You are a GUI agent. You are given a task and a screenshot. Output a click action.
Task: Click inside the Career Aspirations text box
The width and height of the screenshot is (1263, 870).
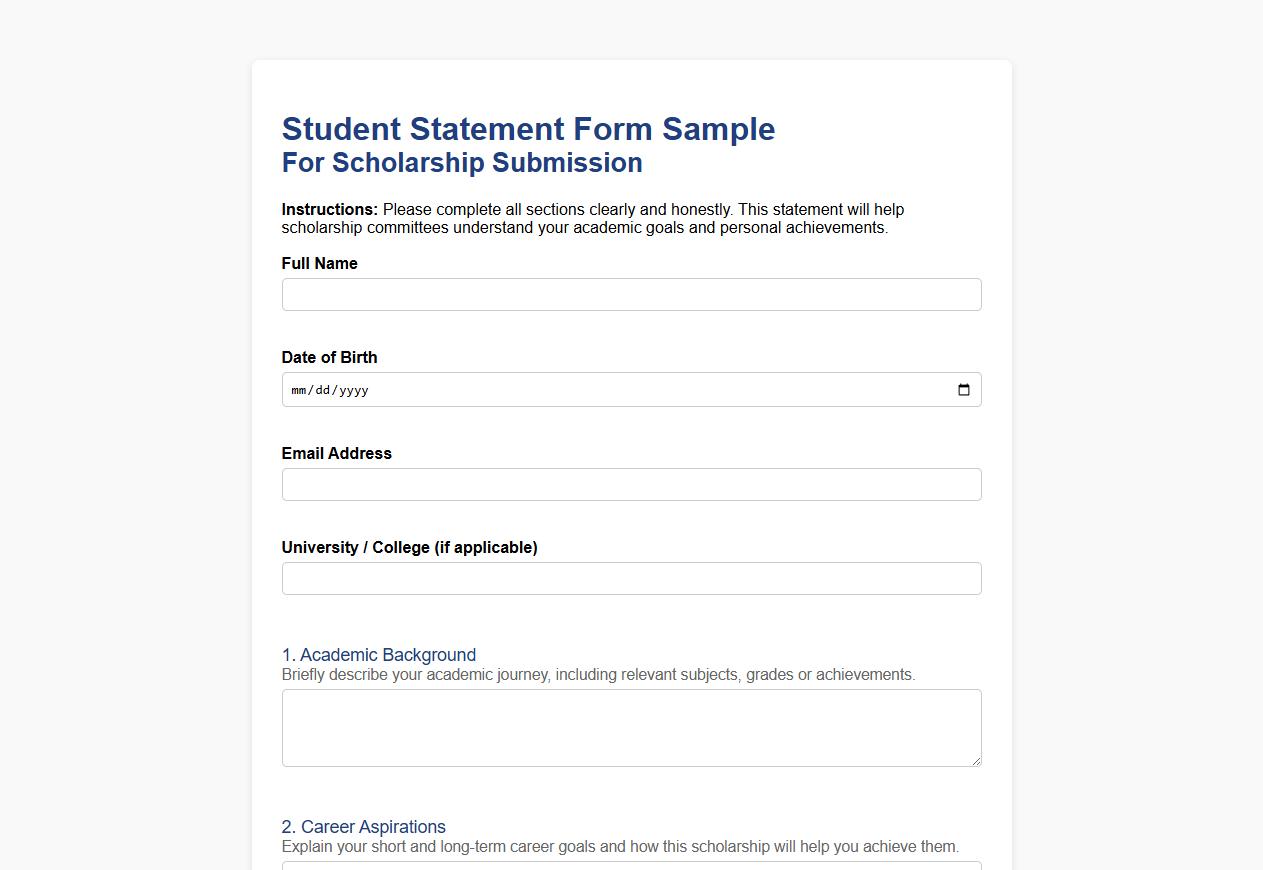pyautogui.click(x=631, y=866)
